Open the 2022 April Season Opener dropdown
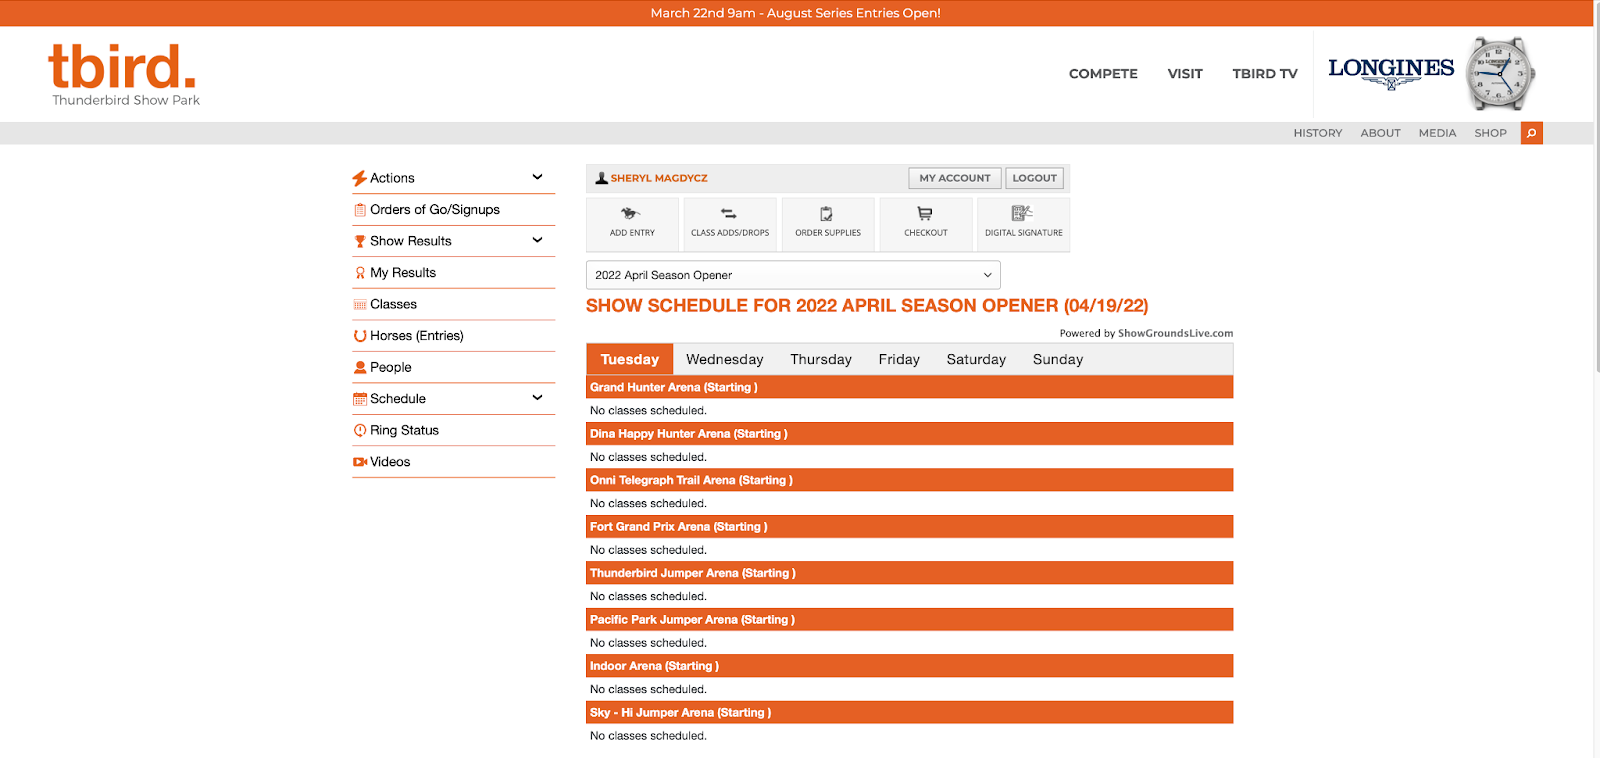The height and width of the screenshot is (758, 1600). pyautogui.click(x=793, y=275)
